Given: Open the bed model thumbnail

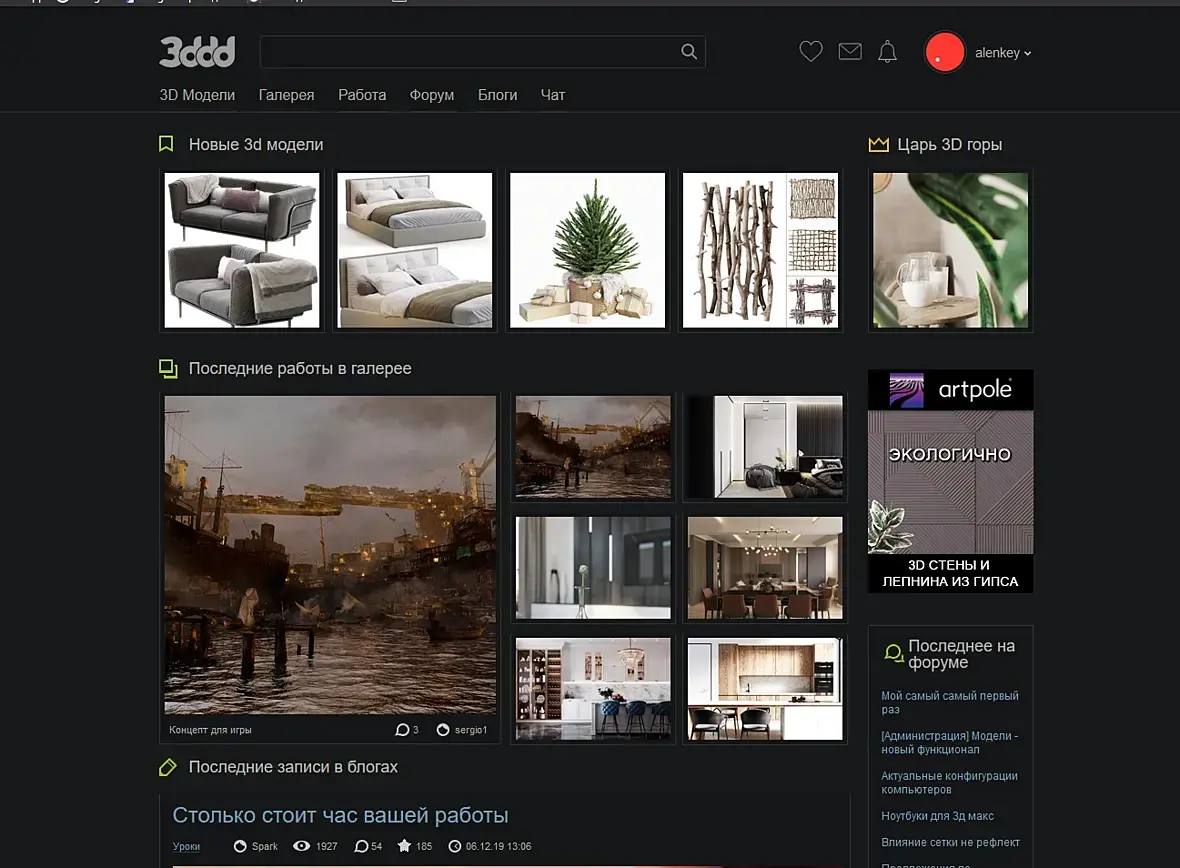Looking at the screenshot, I should click(x=415, y=250).
